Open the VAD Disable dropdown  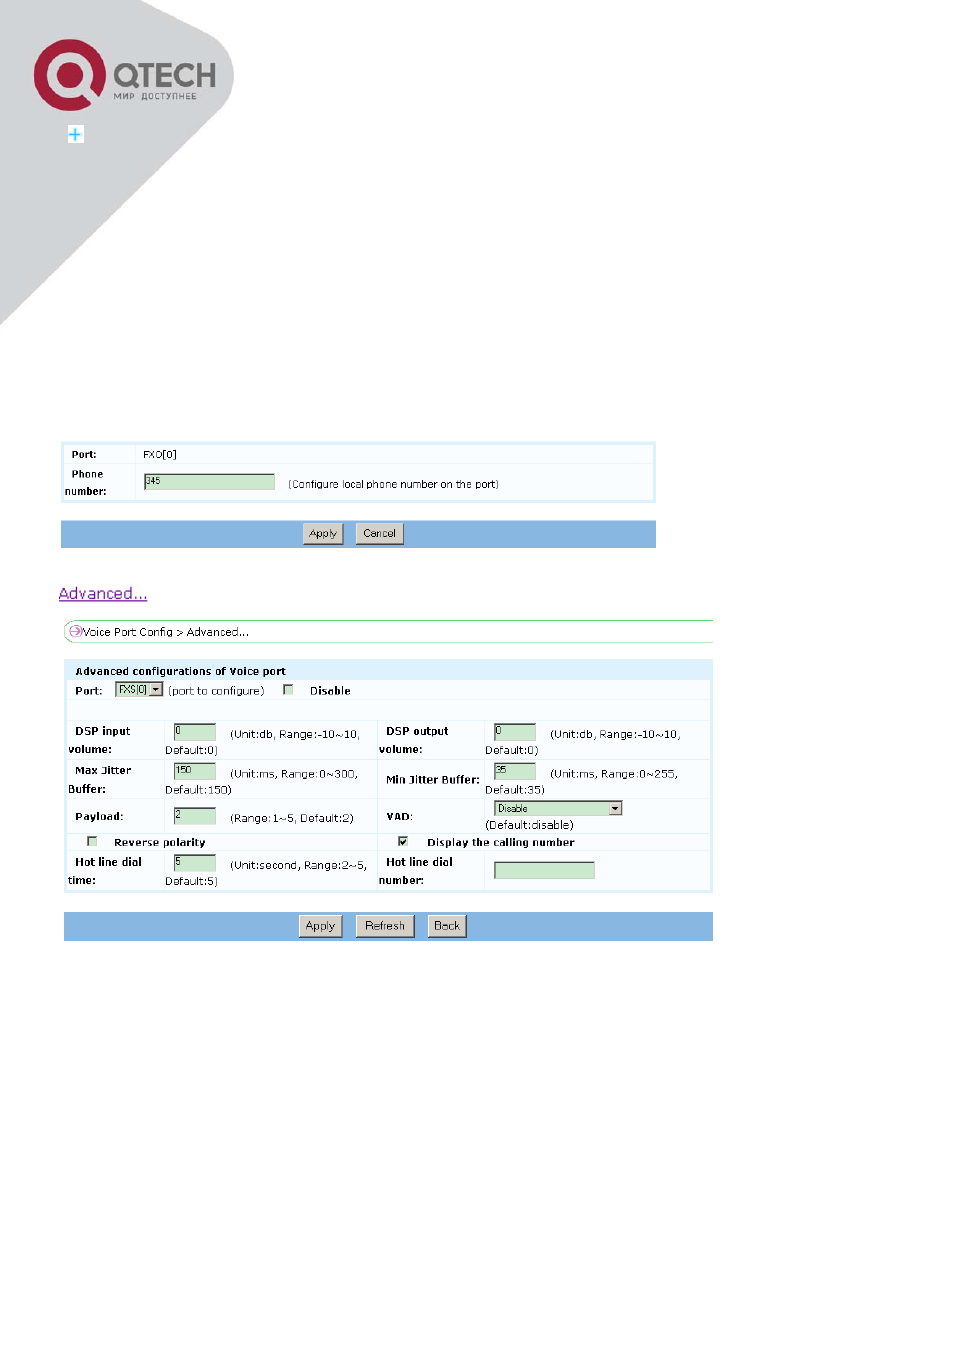pyautogui.click(x=558, y=808)
